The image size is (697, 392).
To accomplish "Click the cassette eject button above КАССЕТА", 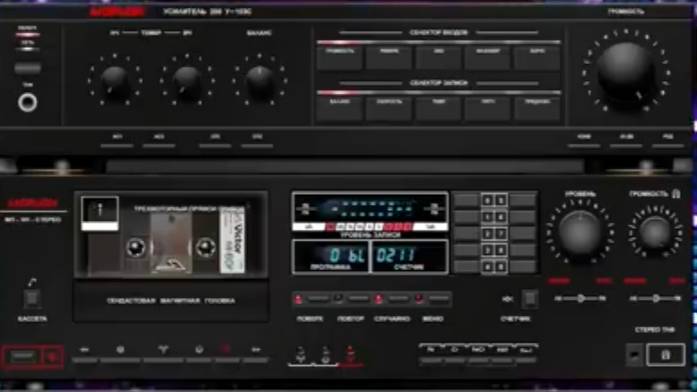I will point(32,298).
